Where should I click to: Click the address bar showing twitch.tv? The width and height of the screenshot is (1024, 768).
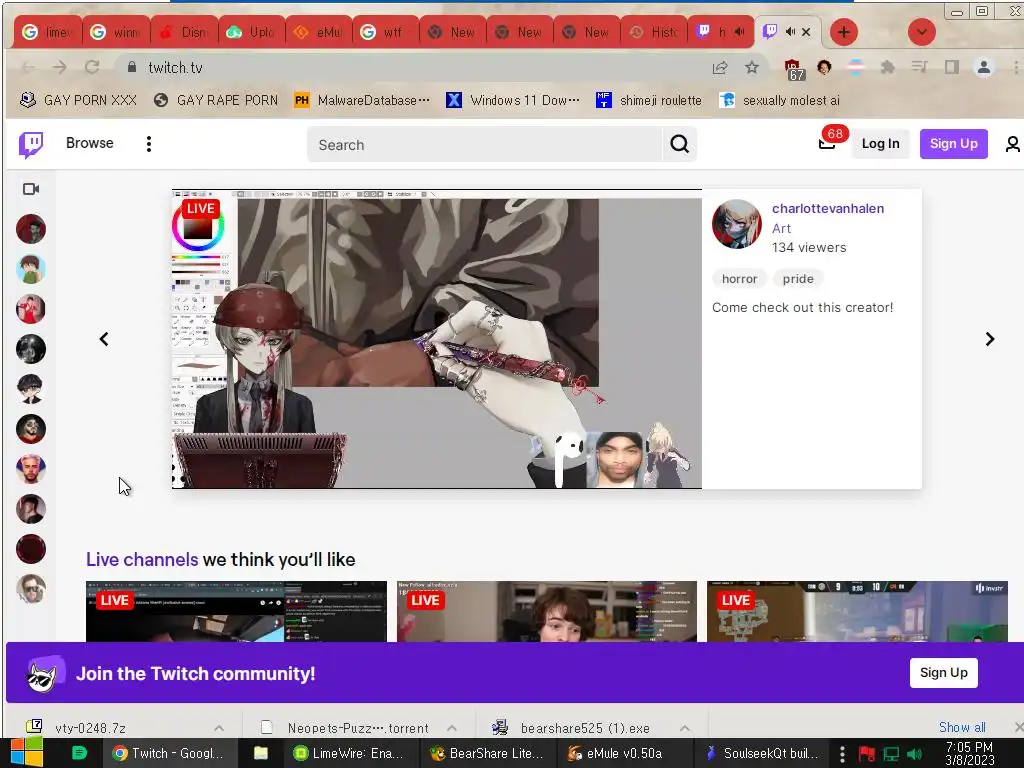tap(418, 67)
